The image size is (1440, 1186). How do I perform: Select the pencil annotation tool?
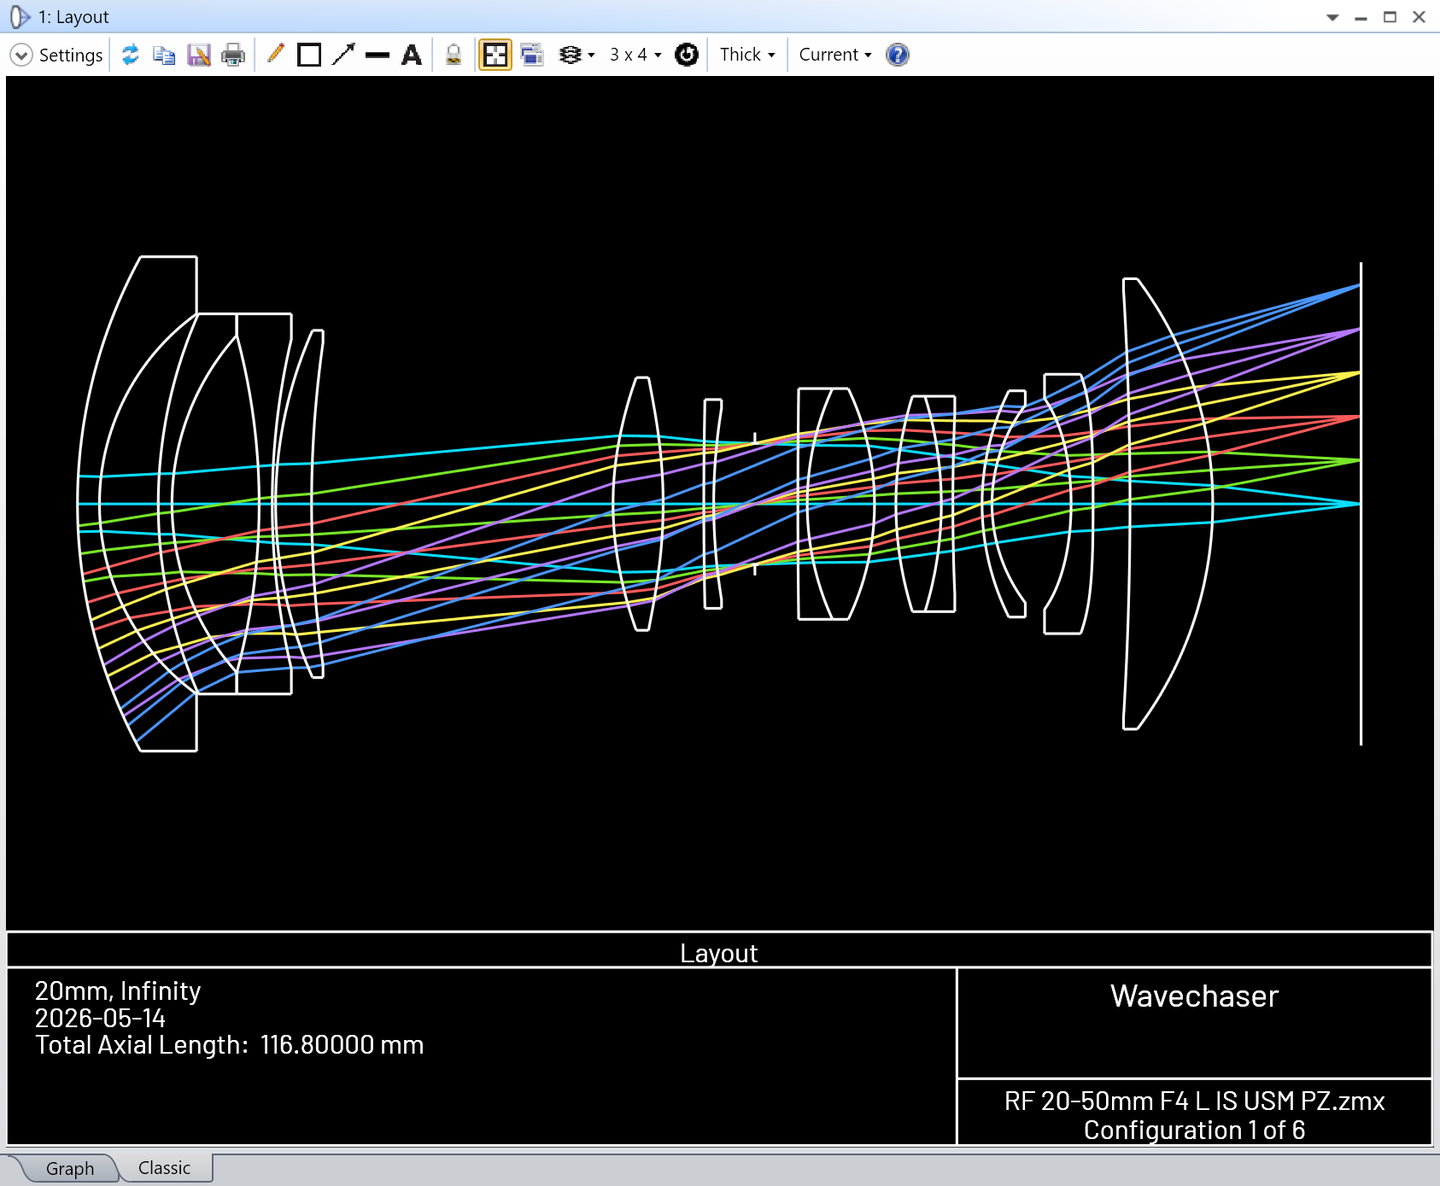276,54
